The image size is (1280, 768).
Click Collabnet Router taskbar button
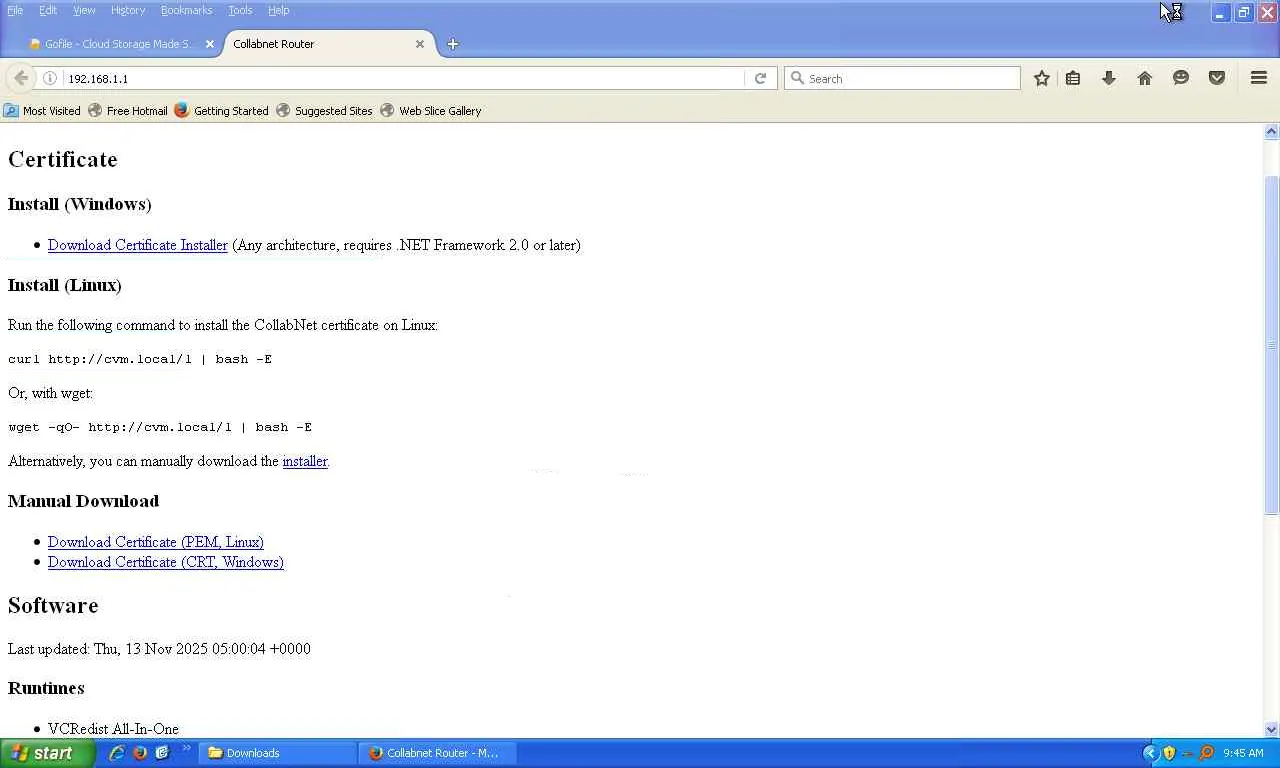(437, 753)
